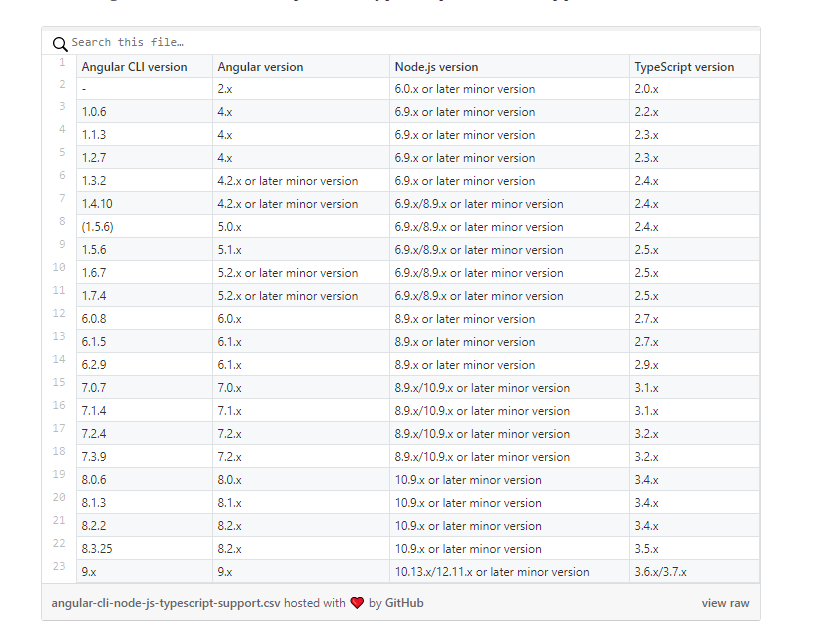Click CLI version cell '1.1.3'
This screenshot has height=644, width=813.
click(145, 135)
